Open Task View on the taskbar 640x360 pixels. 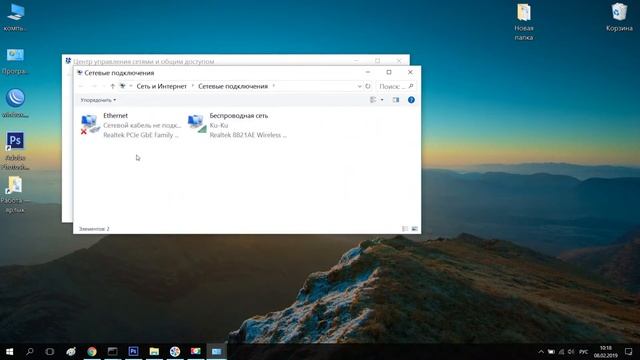(x=50, y=351)
